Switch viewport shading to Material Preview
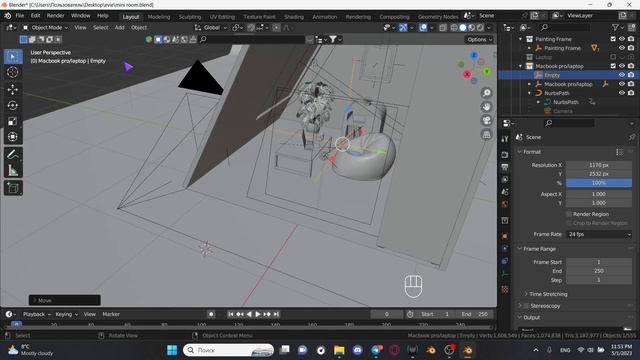Viewport: 640px width, 360px height. [471, 28]
